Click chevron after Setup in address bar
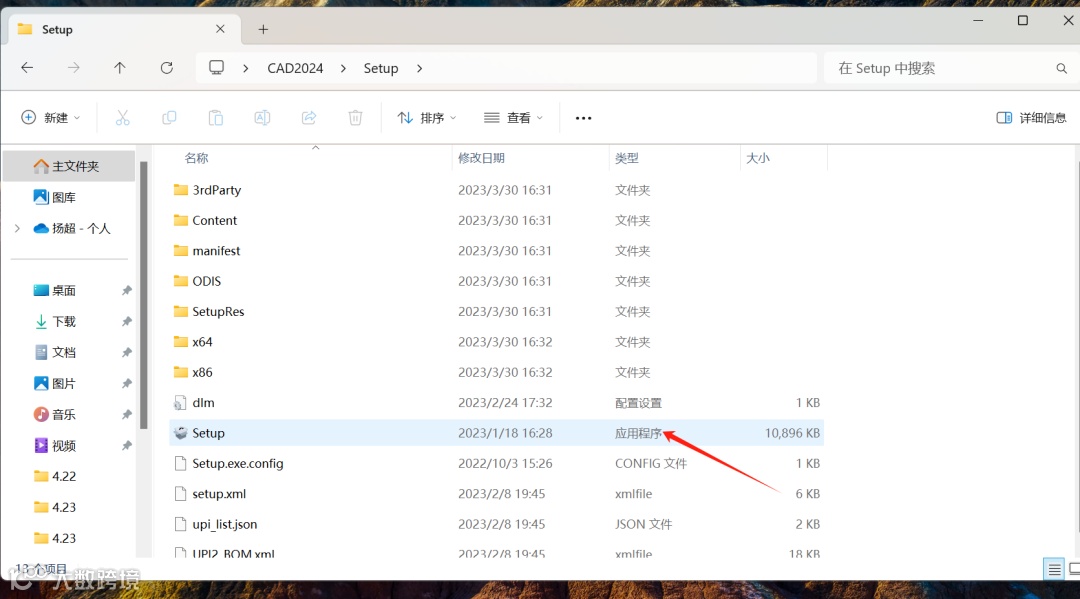This screenshot has width=1080, height=599. click(x=419, y=68)
